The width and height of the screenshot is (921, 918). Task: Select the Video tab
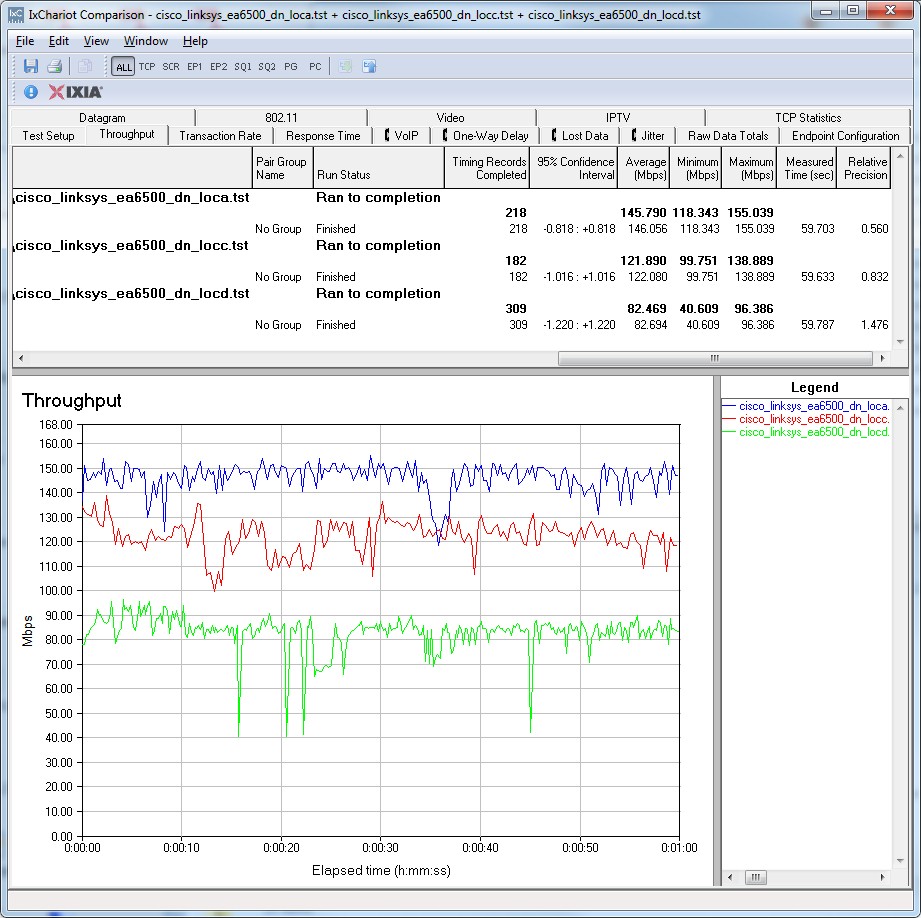(451, 117)
